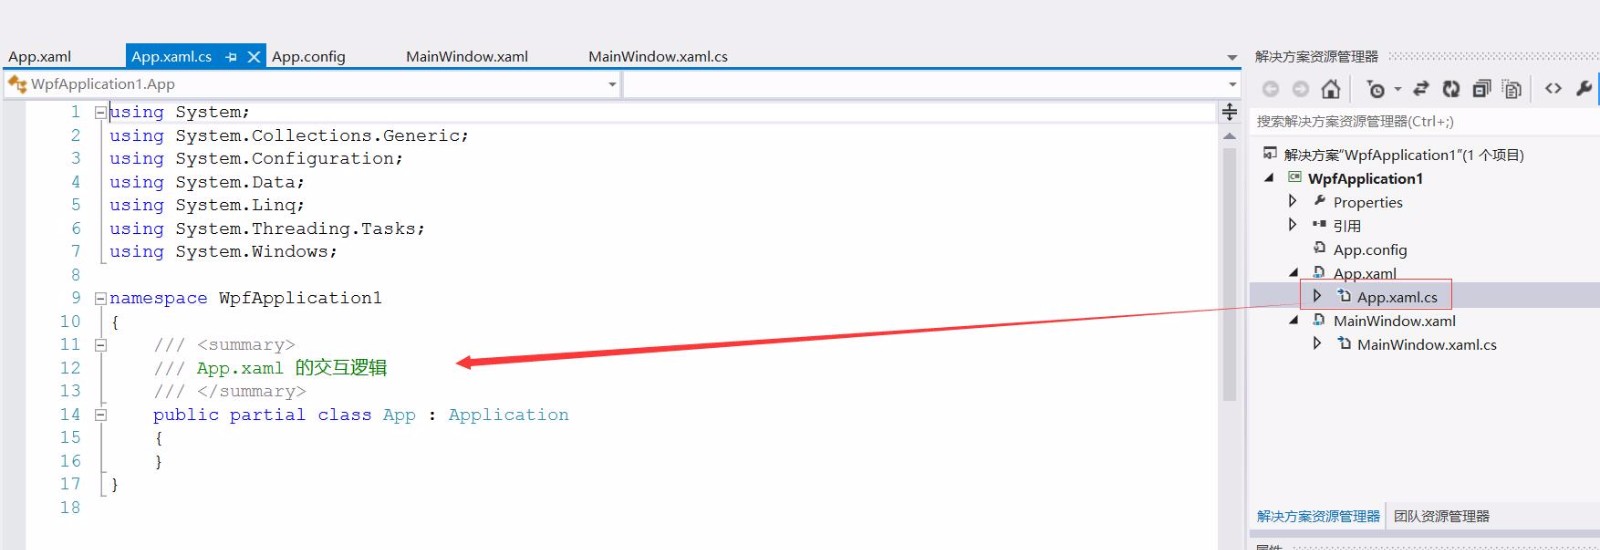The image size is (1600, 550).
Task: Click 'System.Collections.Generic' in line 2
Action: click(318, 136)
